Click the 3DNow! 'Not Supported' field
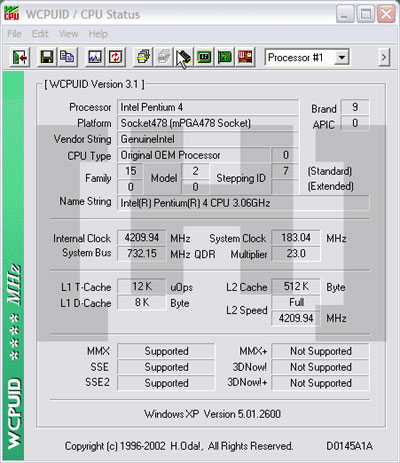Viewport: 400px width, 463px height. 321,367
